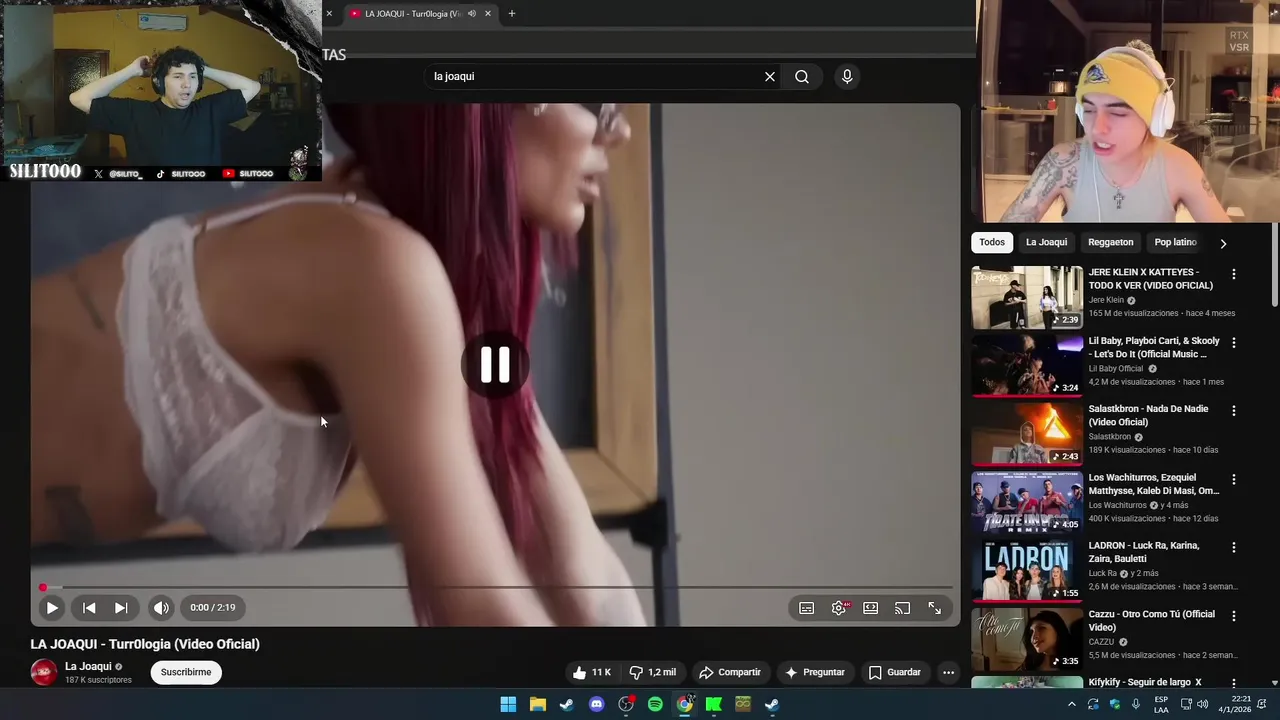Open La Joaqui channel avatar
The width and height of the screenshot is (1280, 720).
pyautogui.click(x=44, y=673)
